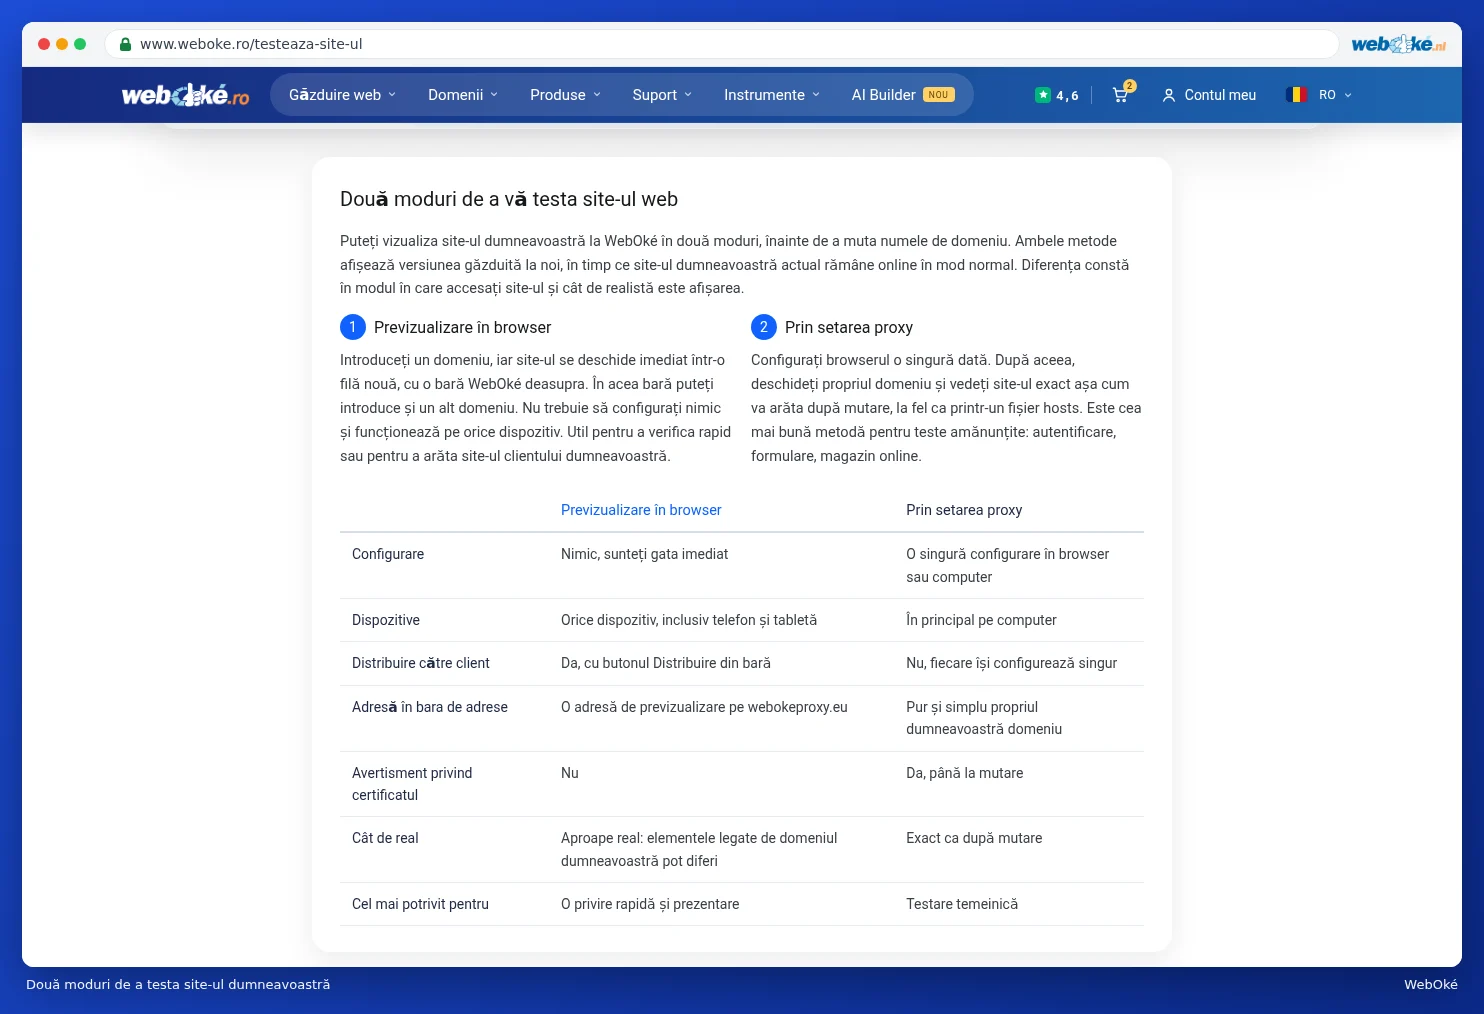Click the 'O privire rapidă și prezentare' cell
This screenshot has height=1014, width=1484.
click(x=650, y=904)
